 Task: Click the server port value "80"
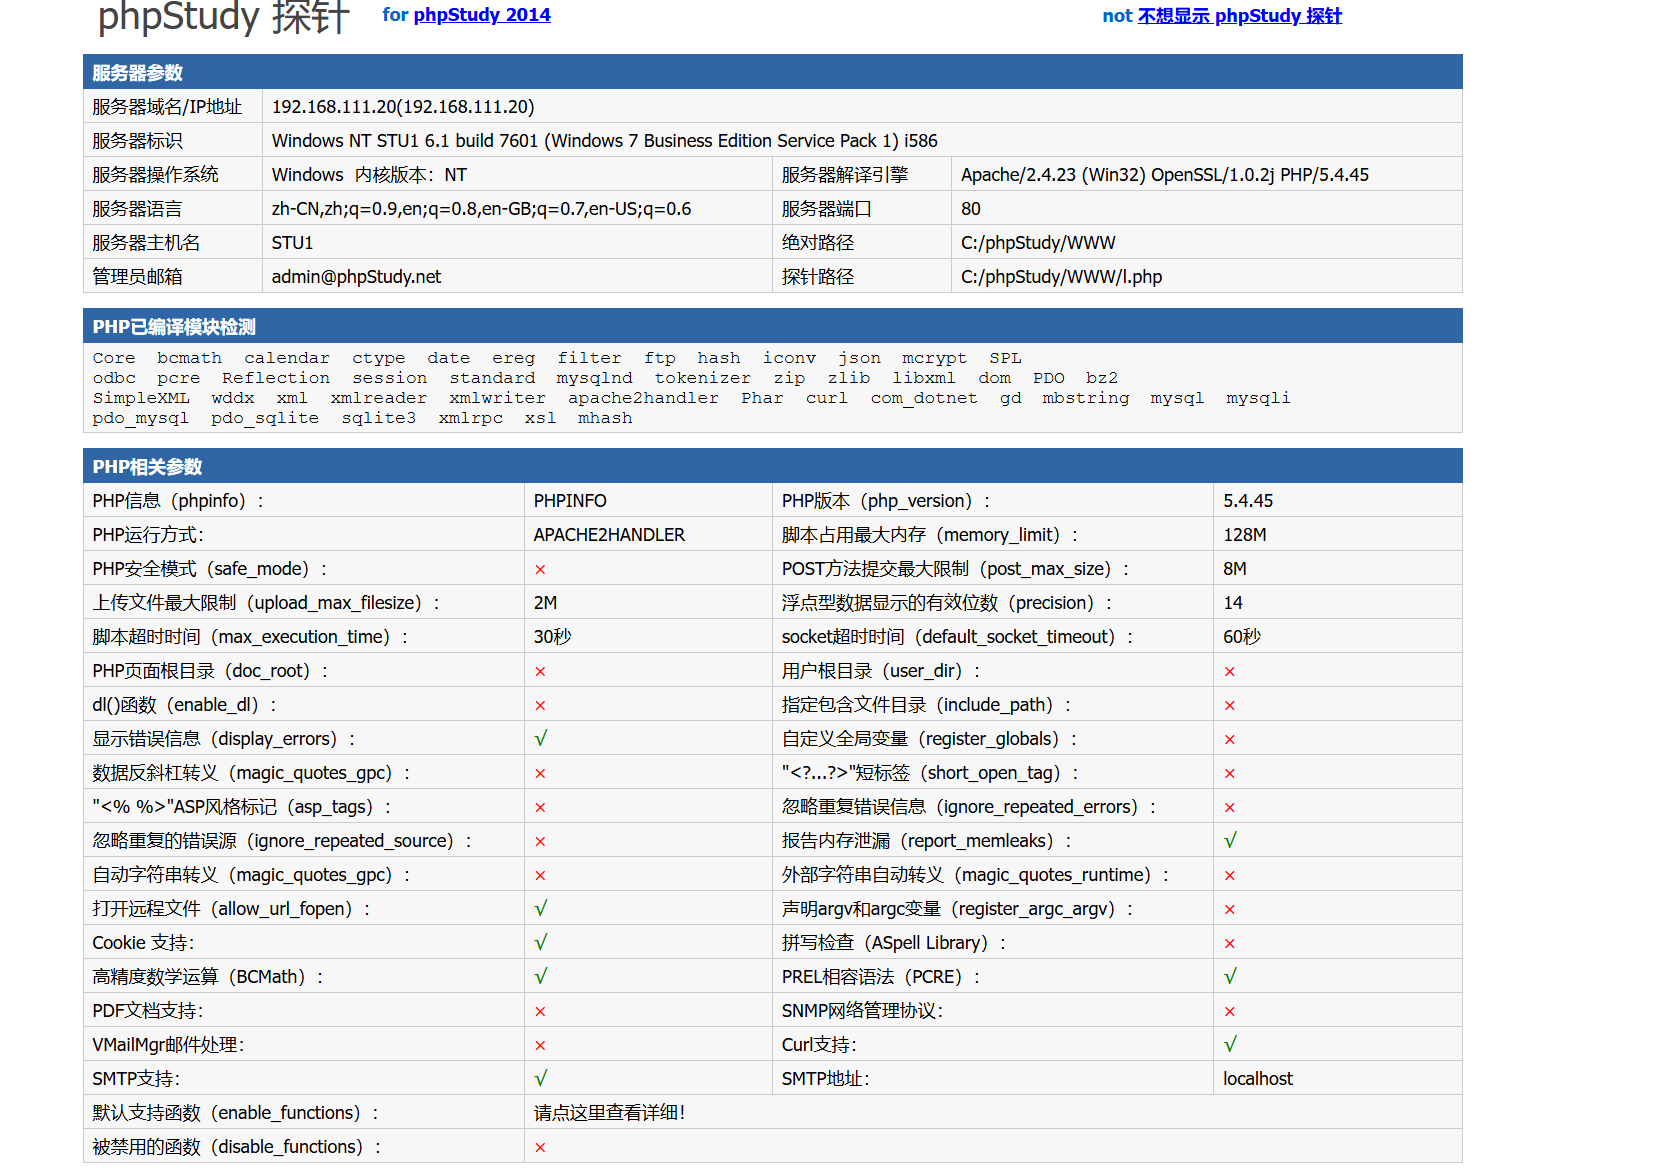click(971, 209)
